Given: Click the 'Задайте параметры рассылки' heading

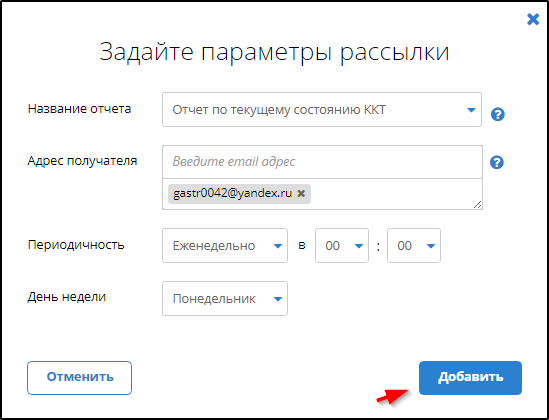Looking at the screenshot, I should (274, 52).
